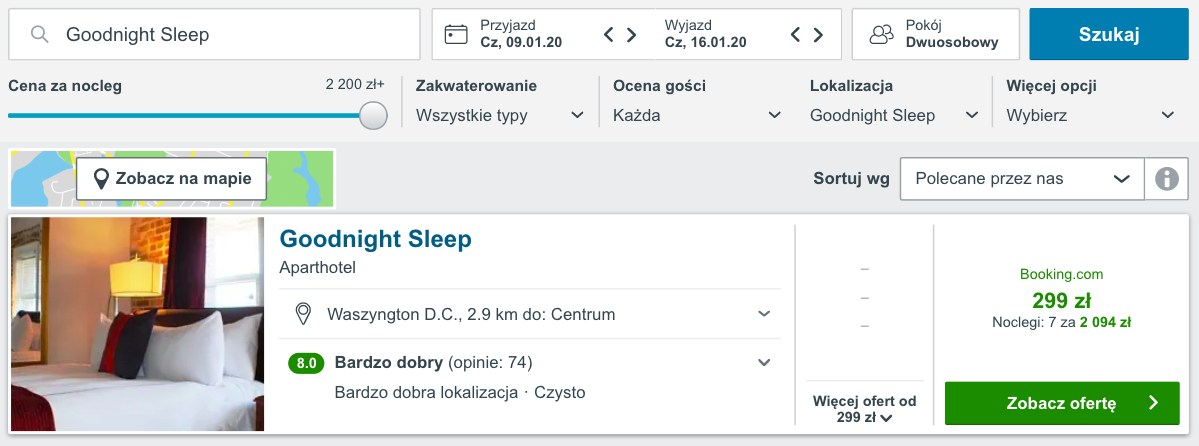Go to previous check-out date
Viewport: 1199px width, 446px height.
[x=795, y=34]
